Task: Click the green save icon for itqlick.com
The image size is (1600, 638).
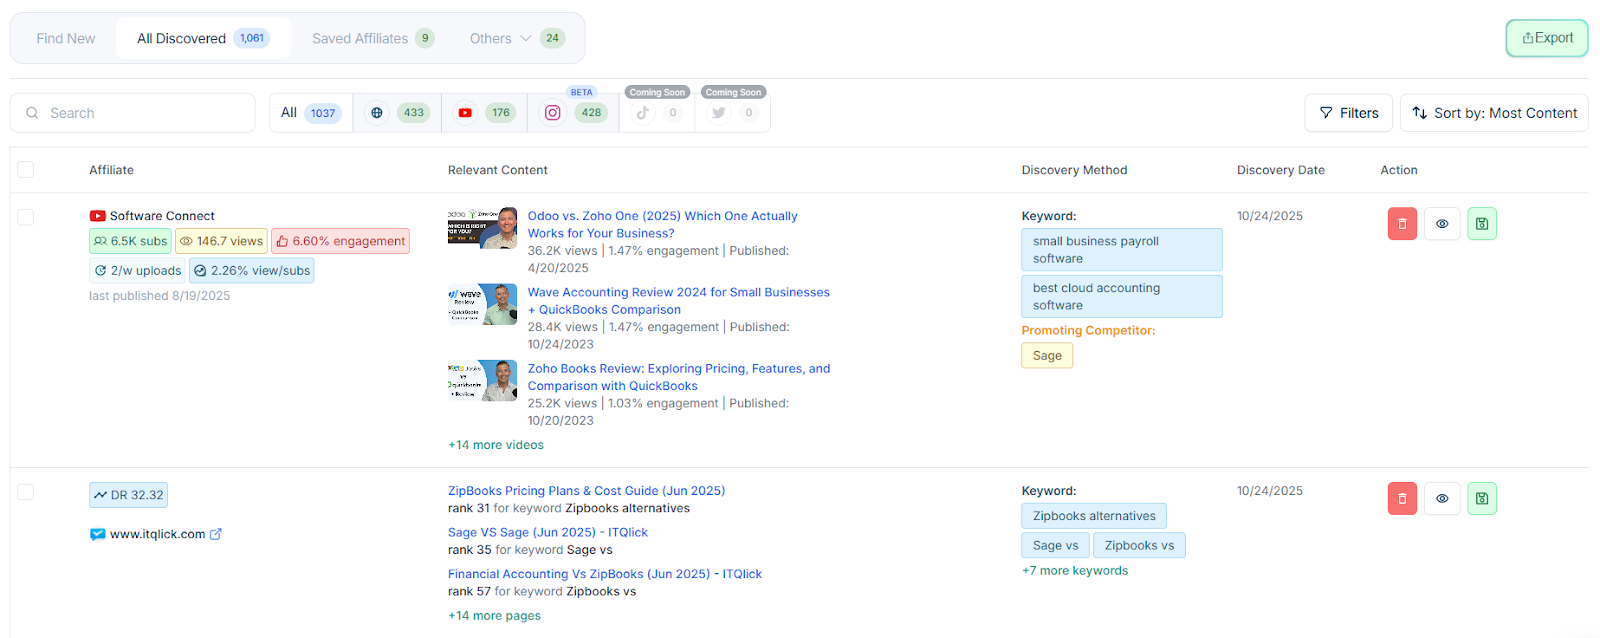Action: tap(1482, 498)
